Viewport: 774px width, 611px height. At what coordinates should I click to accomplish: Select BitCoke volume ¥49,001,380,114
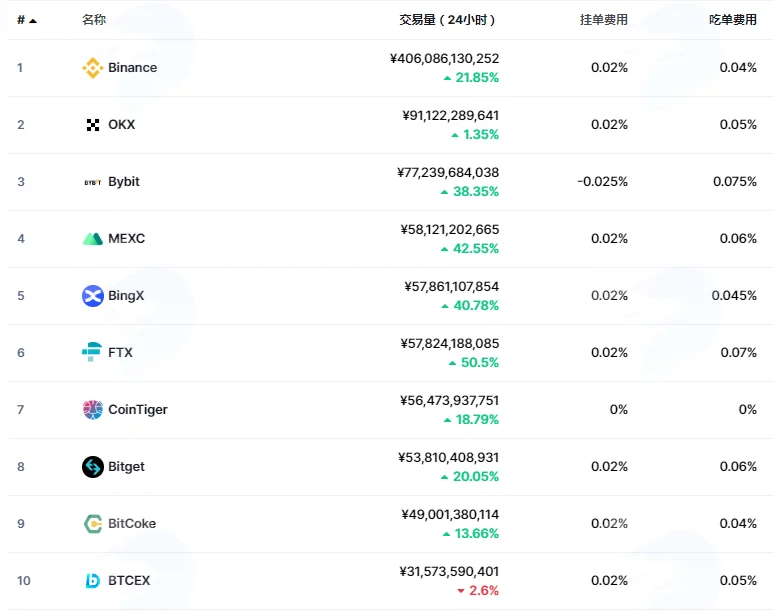[x=450, y=515]
